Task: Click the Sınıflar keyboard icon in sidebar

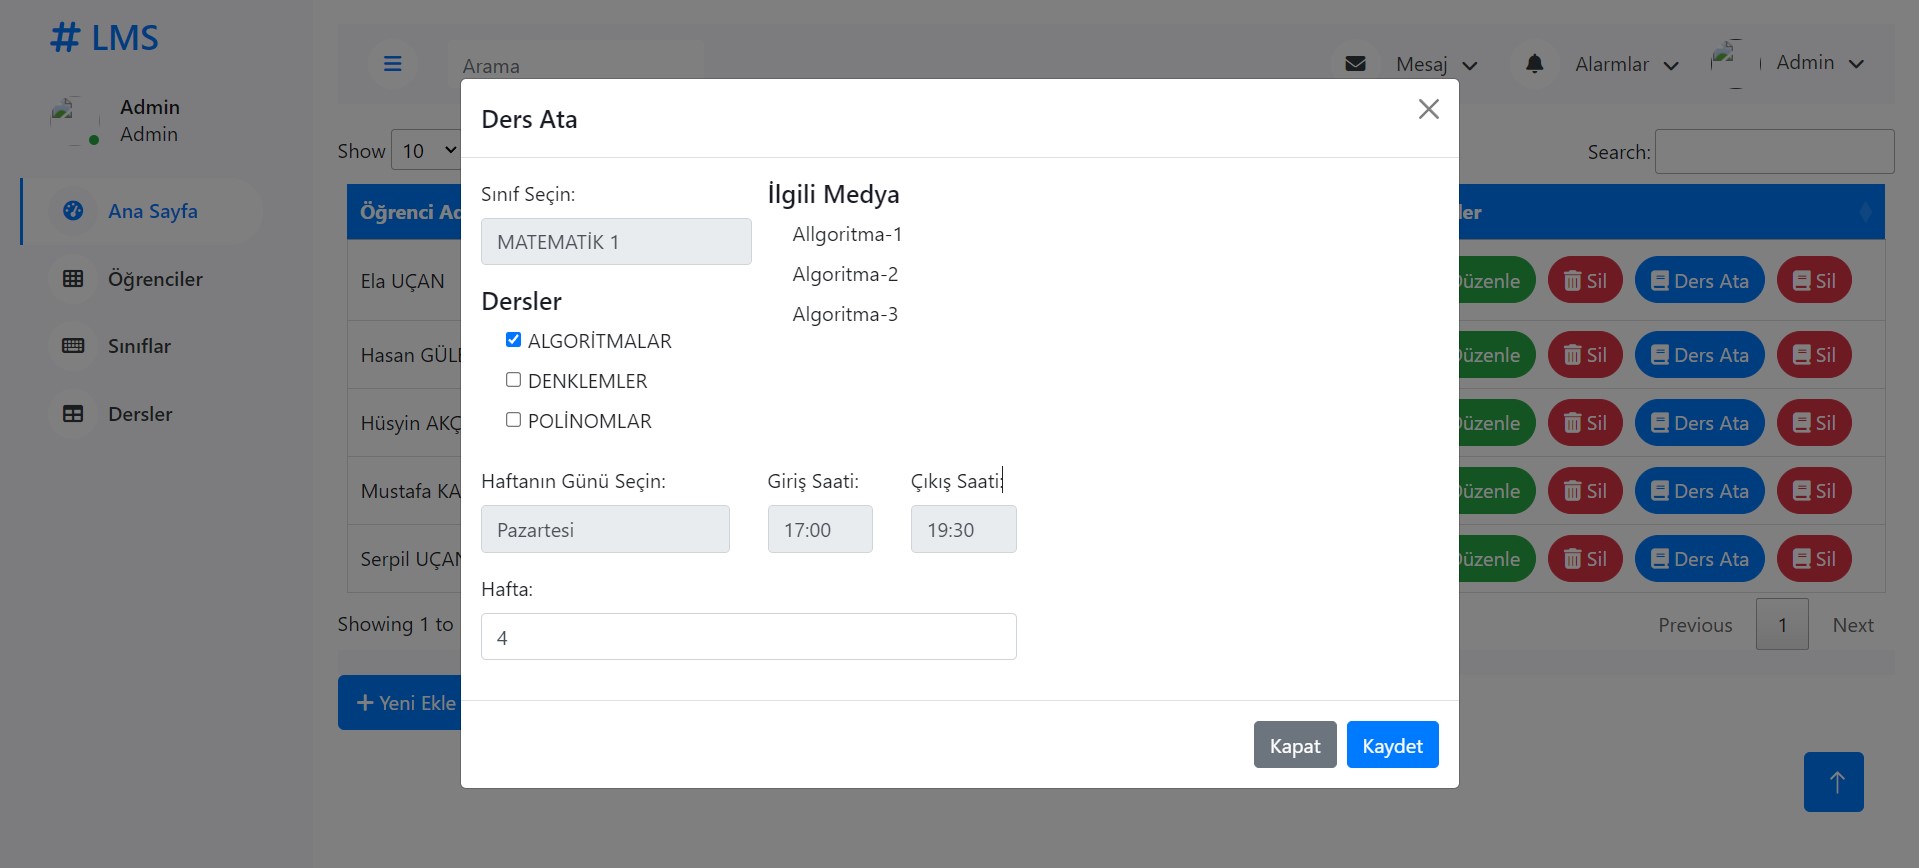Action: coord(73,346)
